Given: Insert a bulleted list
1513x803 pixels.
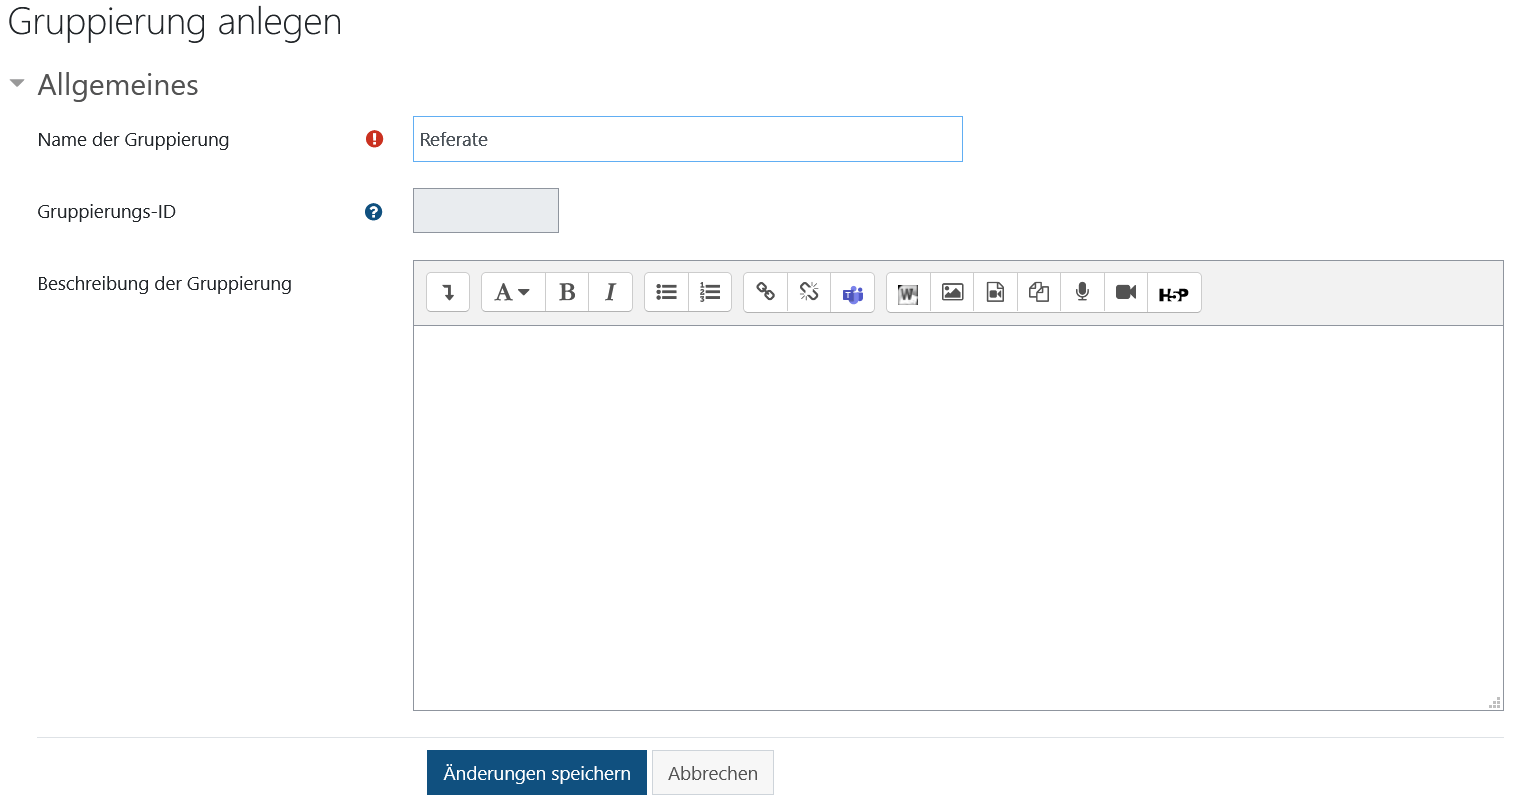Looking at the screenshot, I should click(666, 292).
